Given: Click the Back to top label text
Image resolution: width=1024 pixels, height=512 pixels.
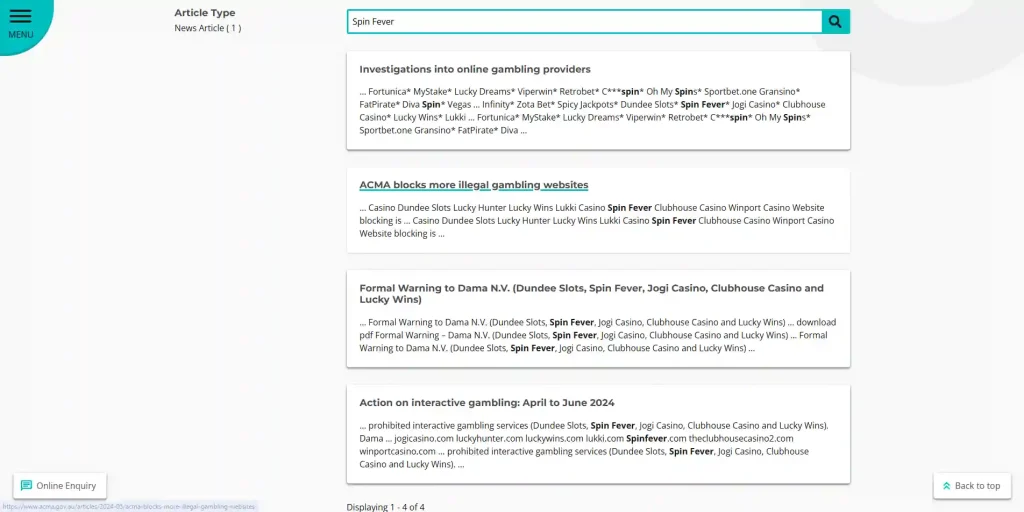Looking at the screenshot, I should click(977, 486).
